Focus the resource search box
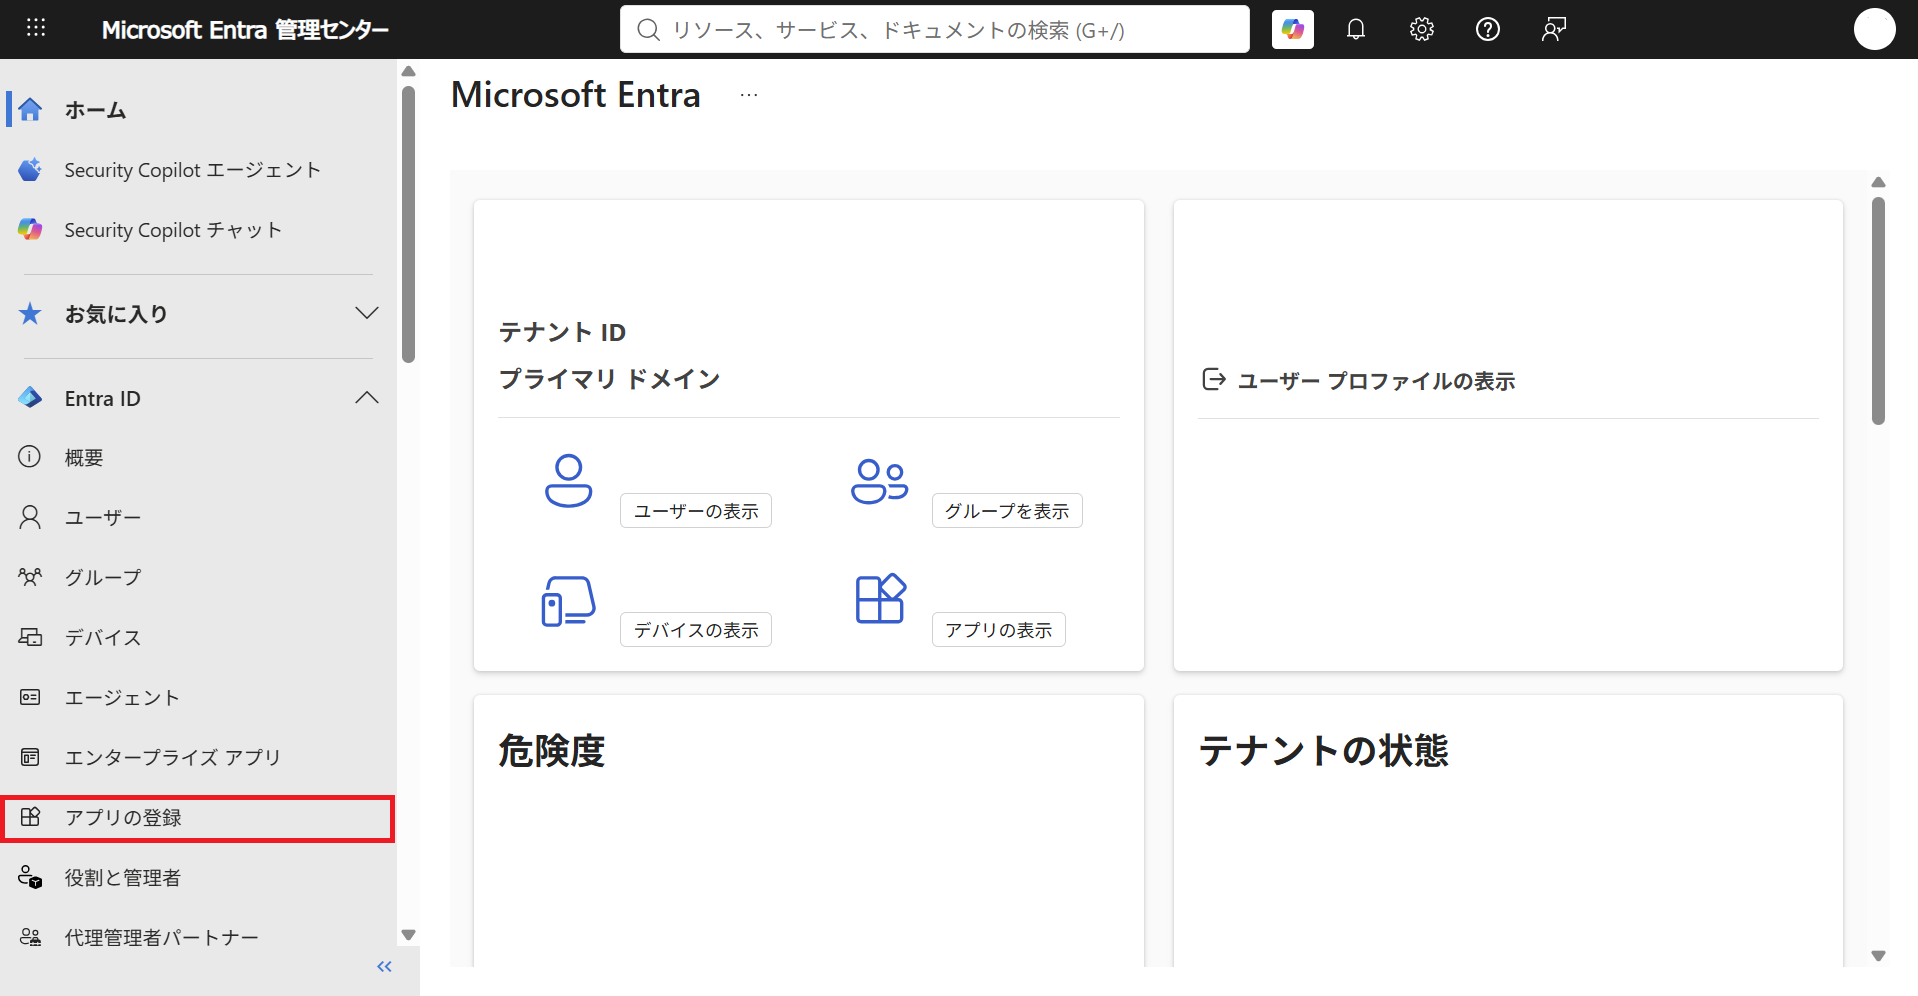The width and height of the screenshot is (1918, 996). pos(935,29)
